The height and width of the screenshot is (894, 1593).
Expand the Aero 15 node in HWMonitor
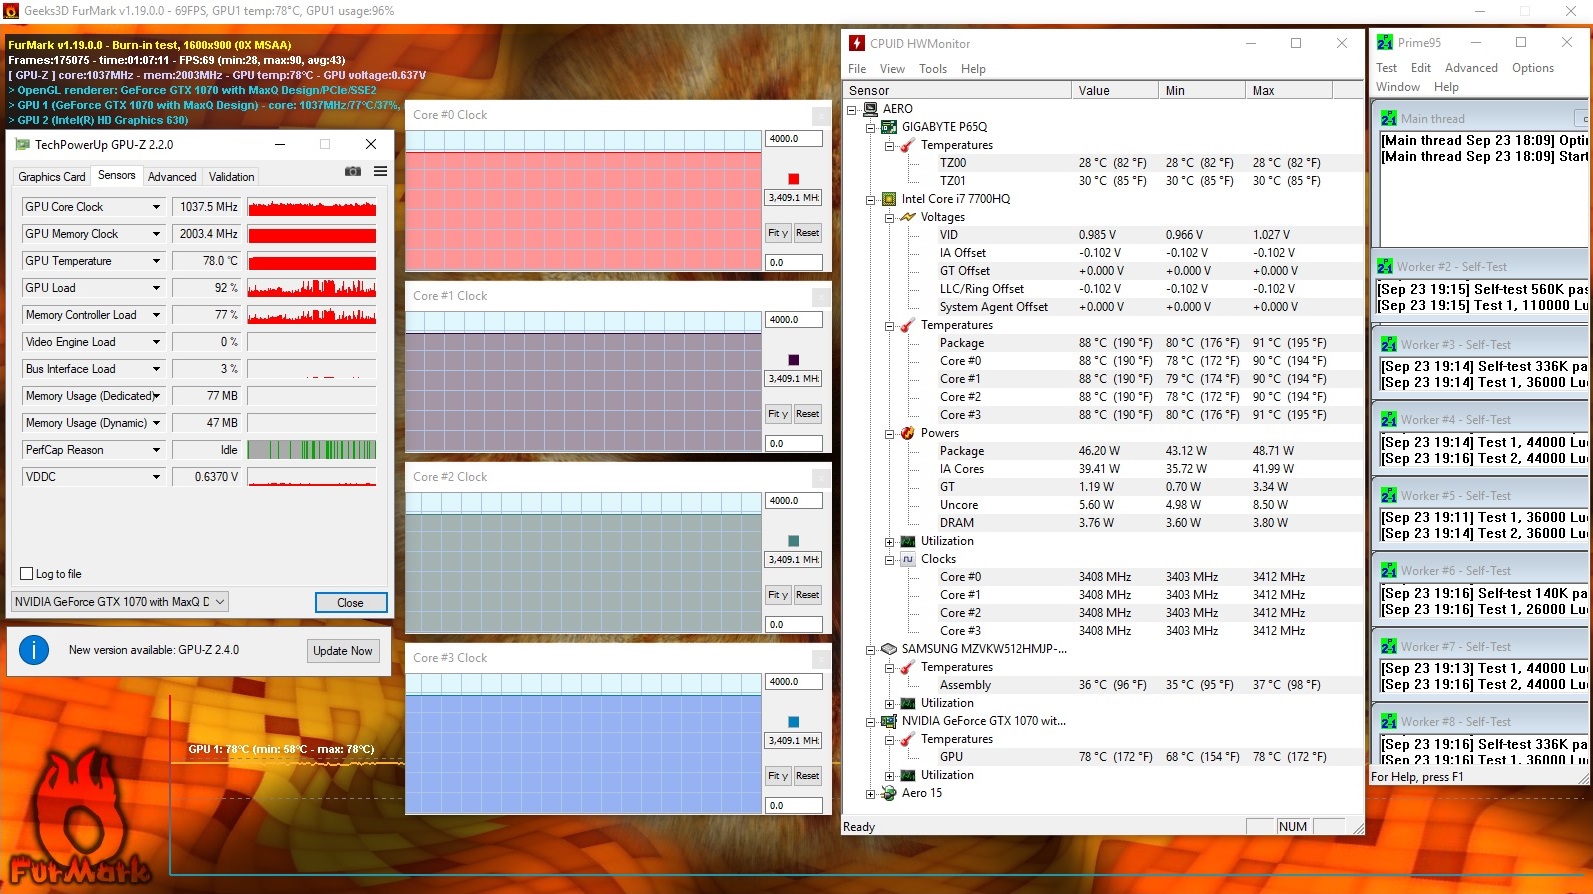coord(870,794)
